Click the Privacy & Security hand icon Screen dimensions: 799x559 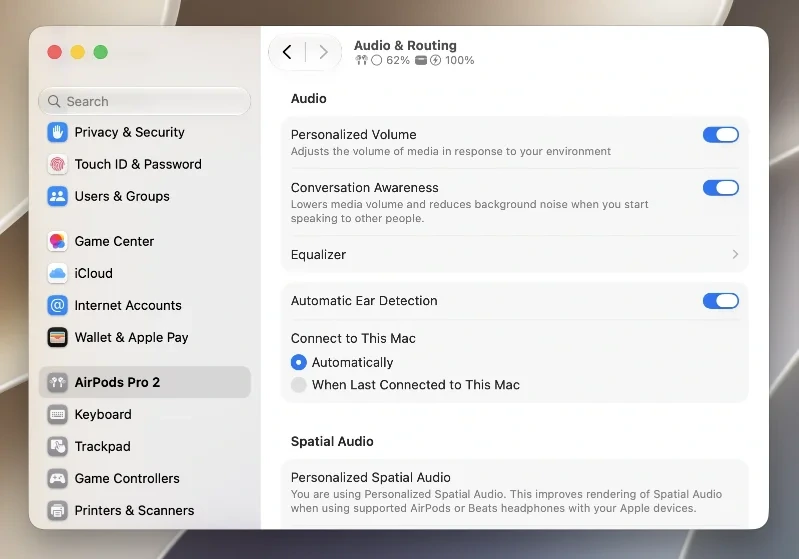pos(58,132)
